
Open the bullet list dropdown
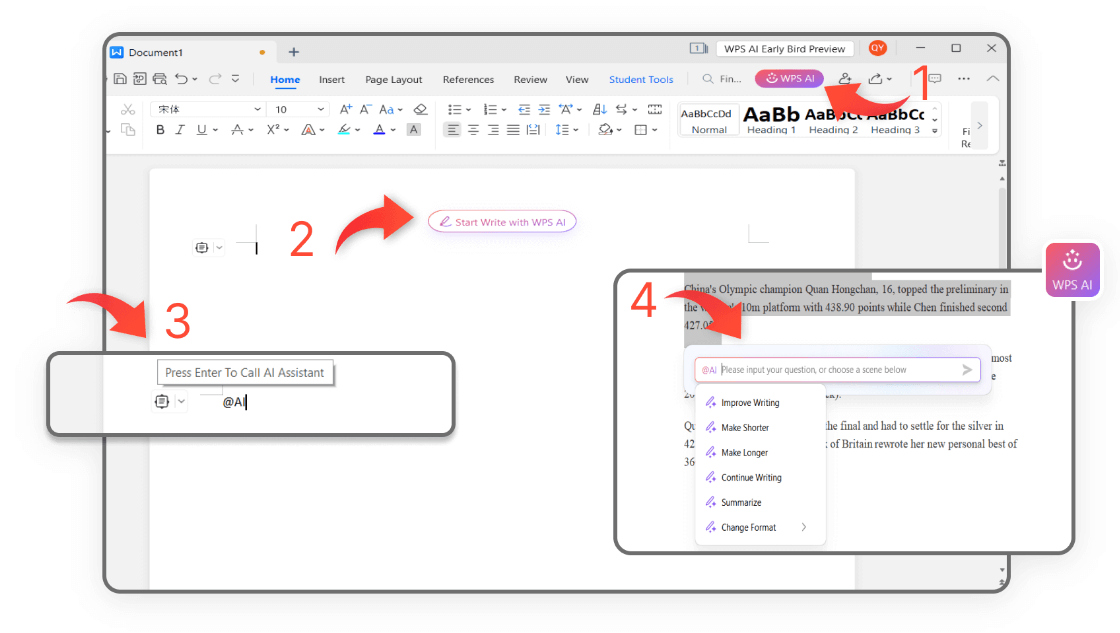click(469, 109)
